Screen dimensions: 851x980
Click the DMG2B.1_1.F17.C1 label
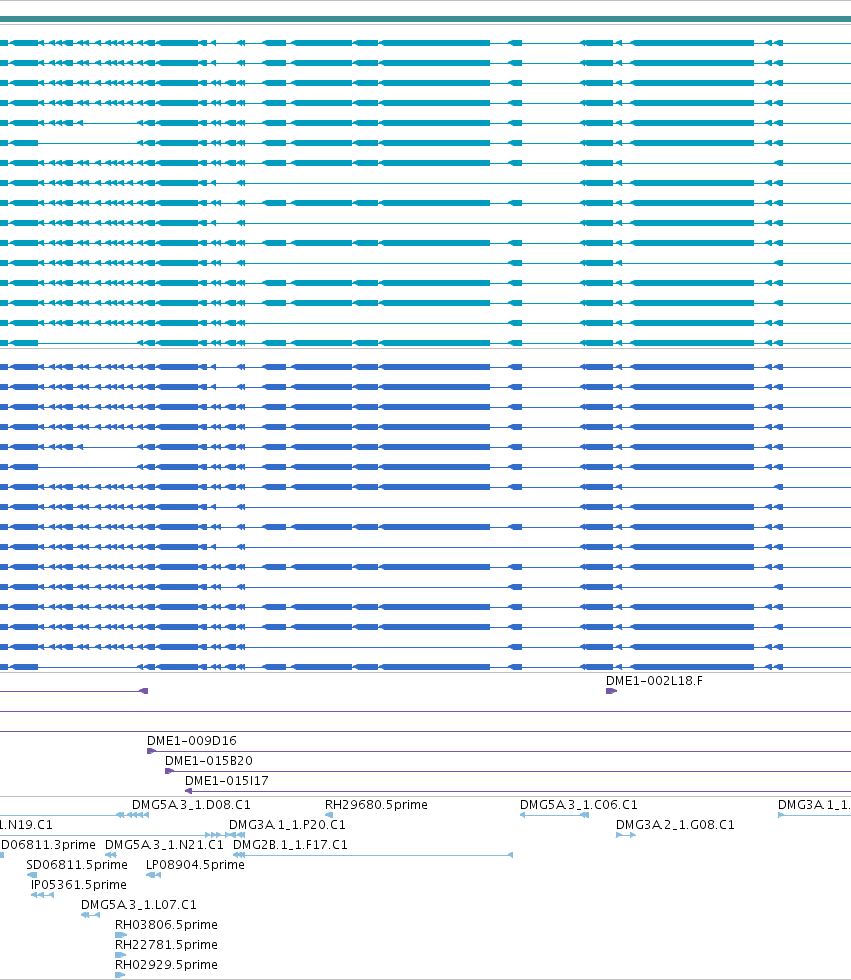point(290,844)
